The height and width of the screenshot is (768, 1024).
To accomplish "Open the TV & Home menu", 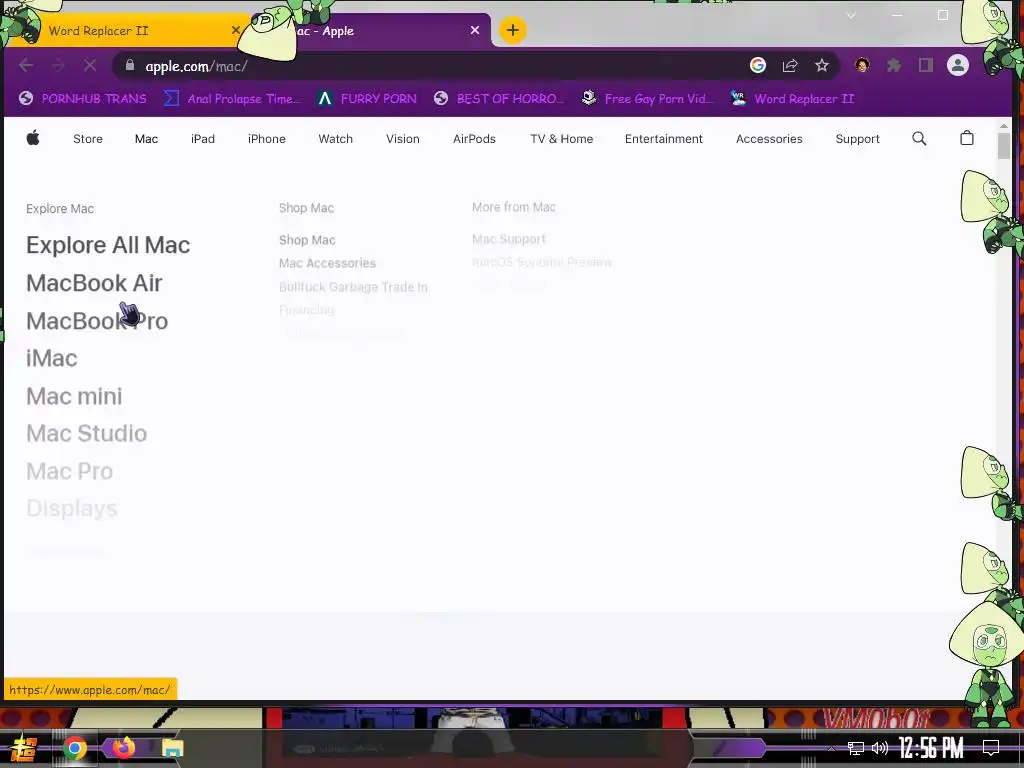I will 562,138.
